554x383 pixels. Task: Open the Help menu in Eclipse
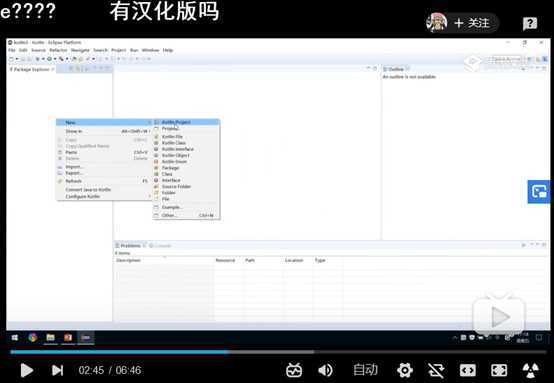coord(168,50)
